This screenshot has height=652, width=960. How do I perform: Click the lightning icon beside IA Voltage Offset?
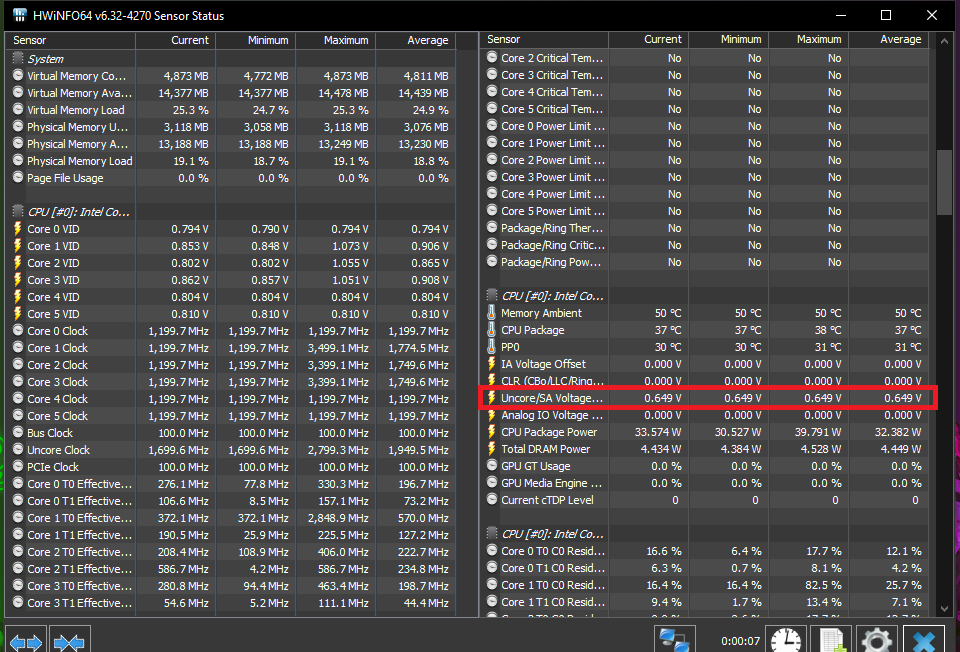(x=491, y=364)
